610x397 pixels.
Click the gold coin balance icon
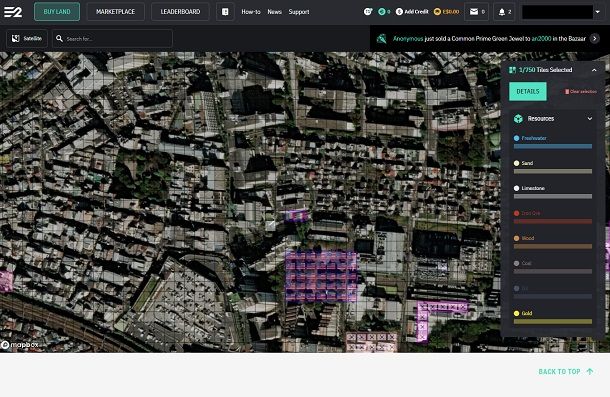pos(437,12)
